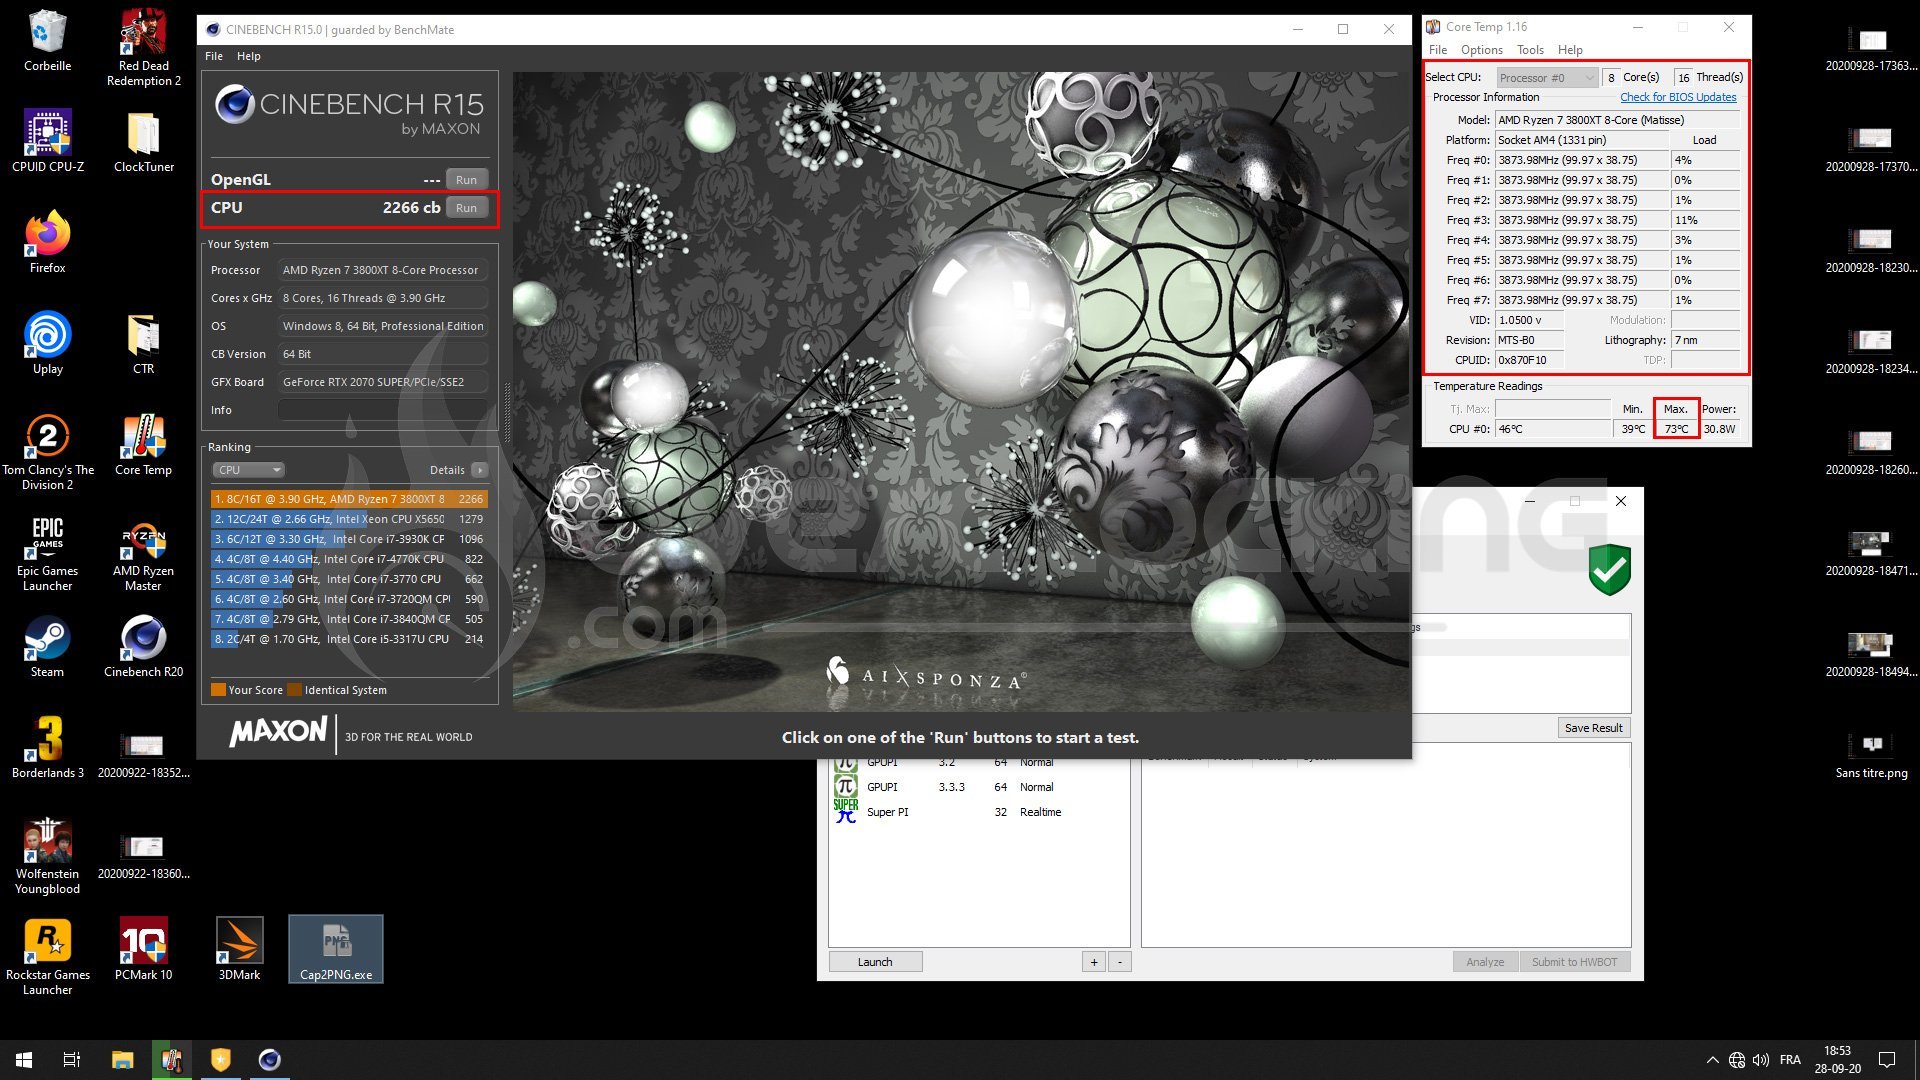Click MAXON logo in Cinebench

278,733
